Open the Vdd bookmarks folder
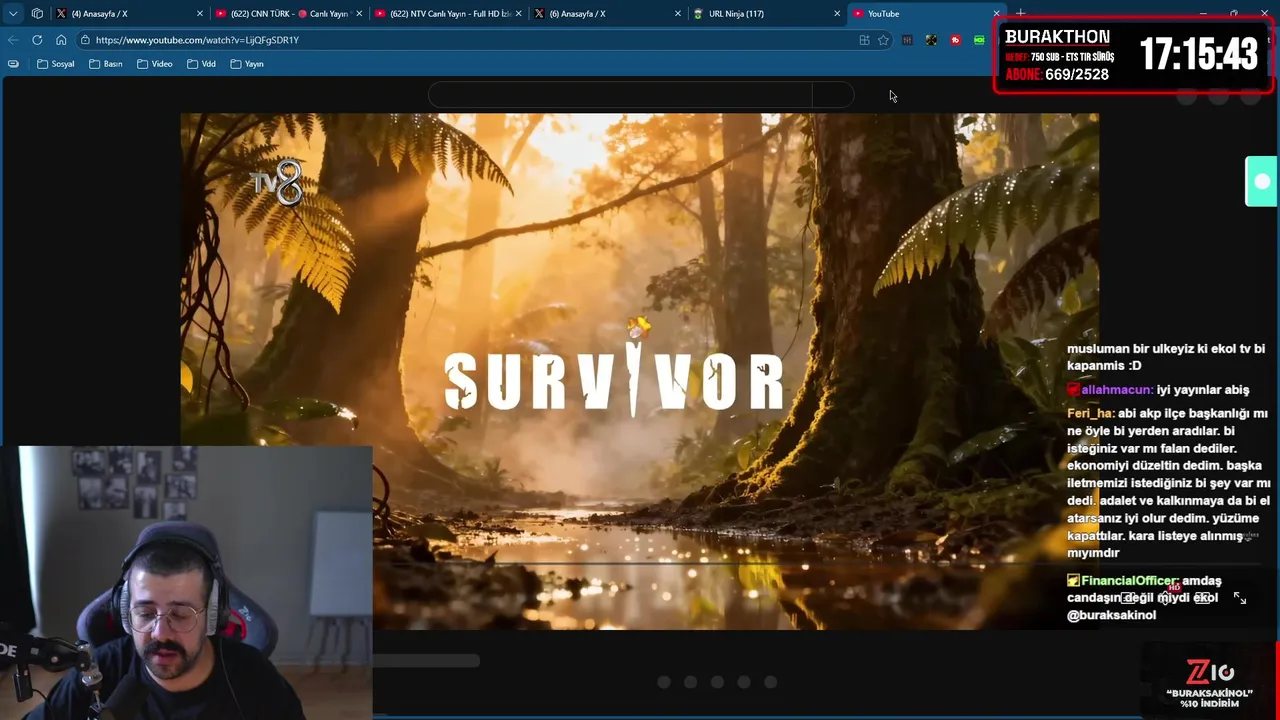Viewport: 1280px width, 720px height. [x=201, y=64]
